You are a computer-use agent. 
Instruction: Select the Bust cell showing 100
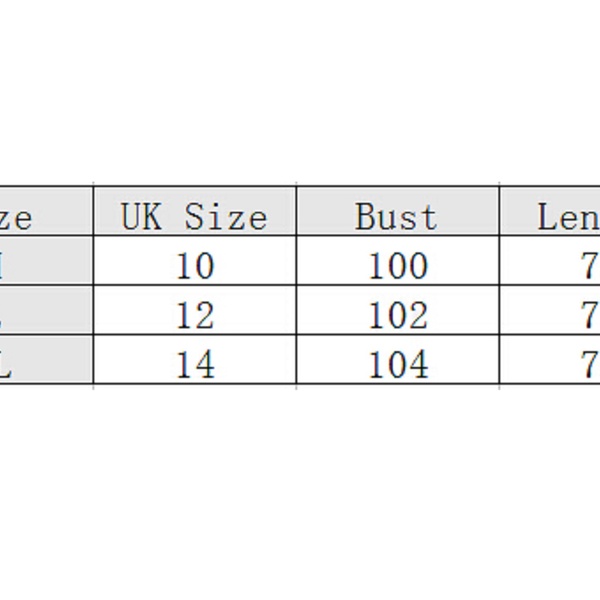tap(397, 266)
